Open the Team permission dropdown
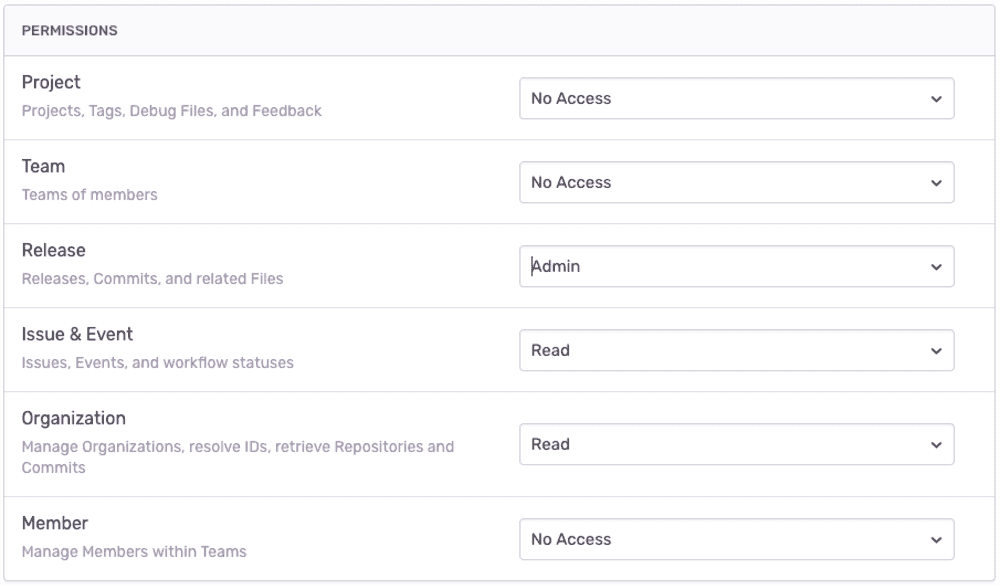Screen dimensions: 1000x585 point(736,182)
